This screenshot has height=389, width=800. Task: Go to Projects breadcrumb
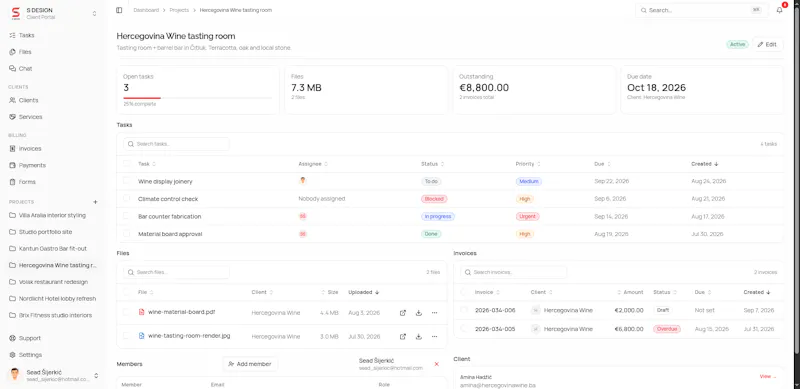point(179,10)
